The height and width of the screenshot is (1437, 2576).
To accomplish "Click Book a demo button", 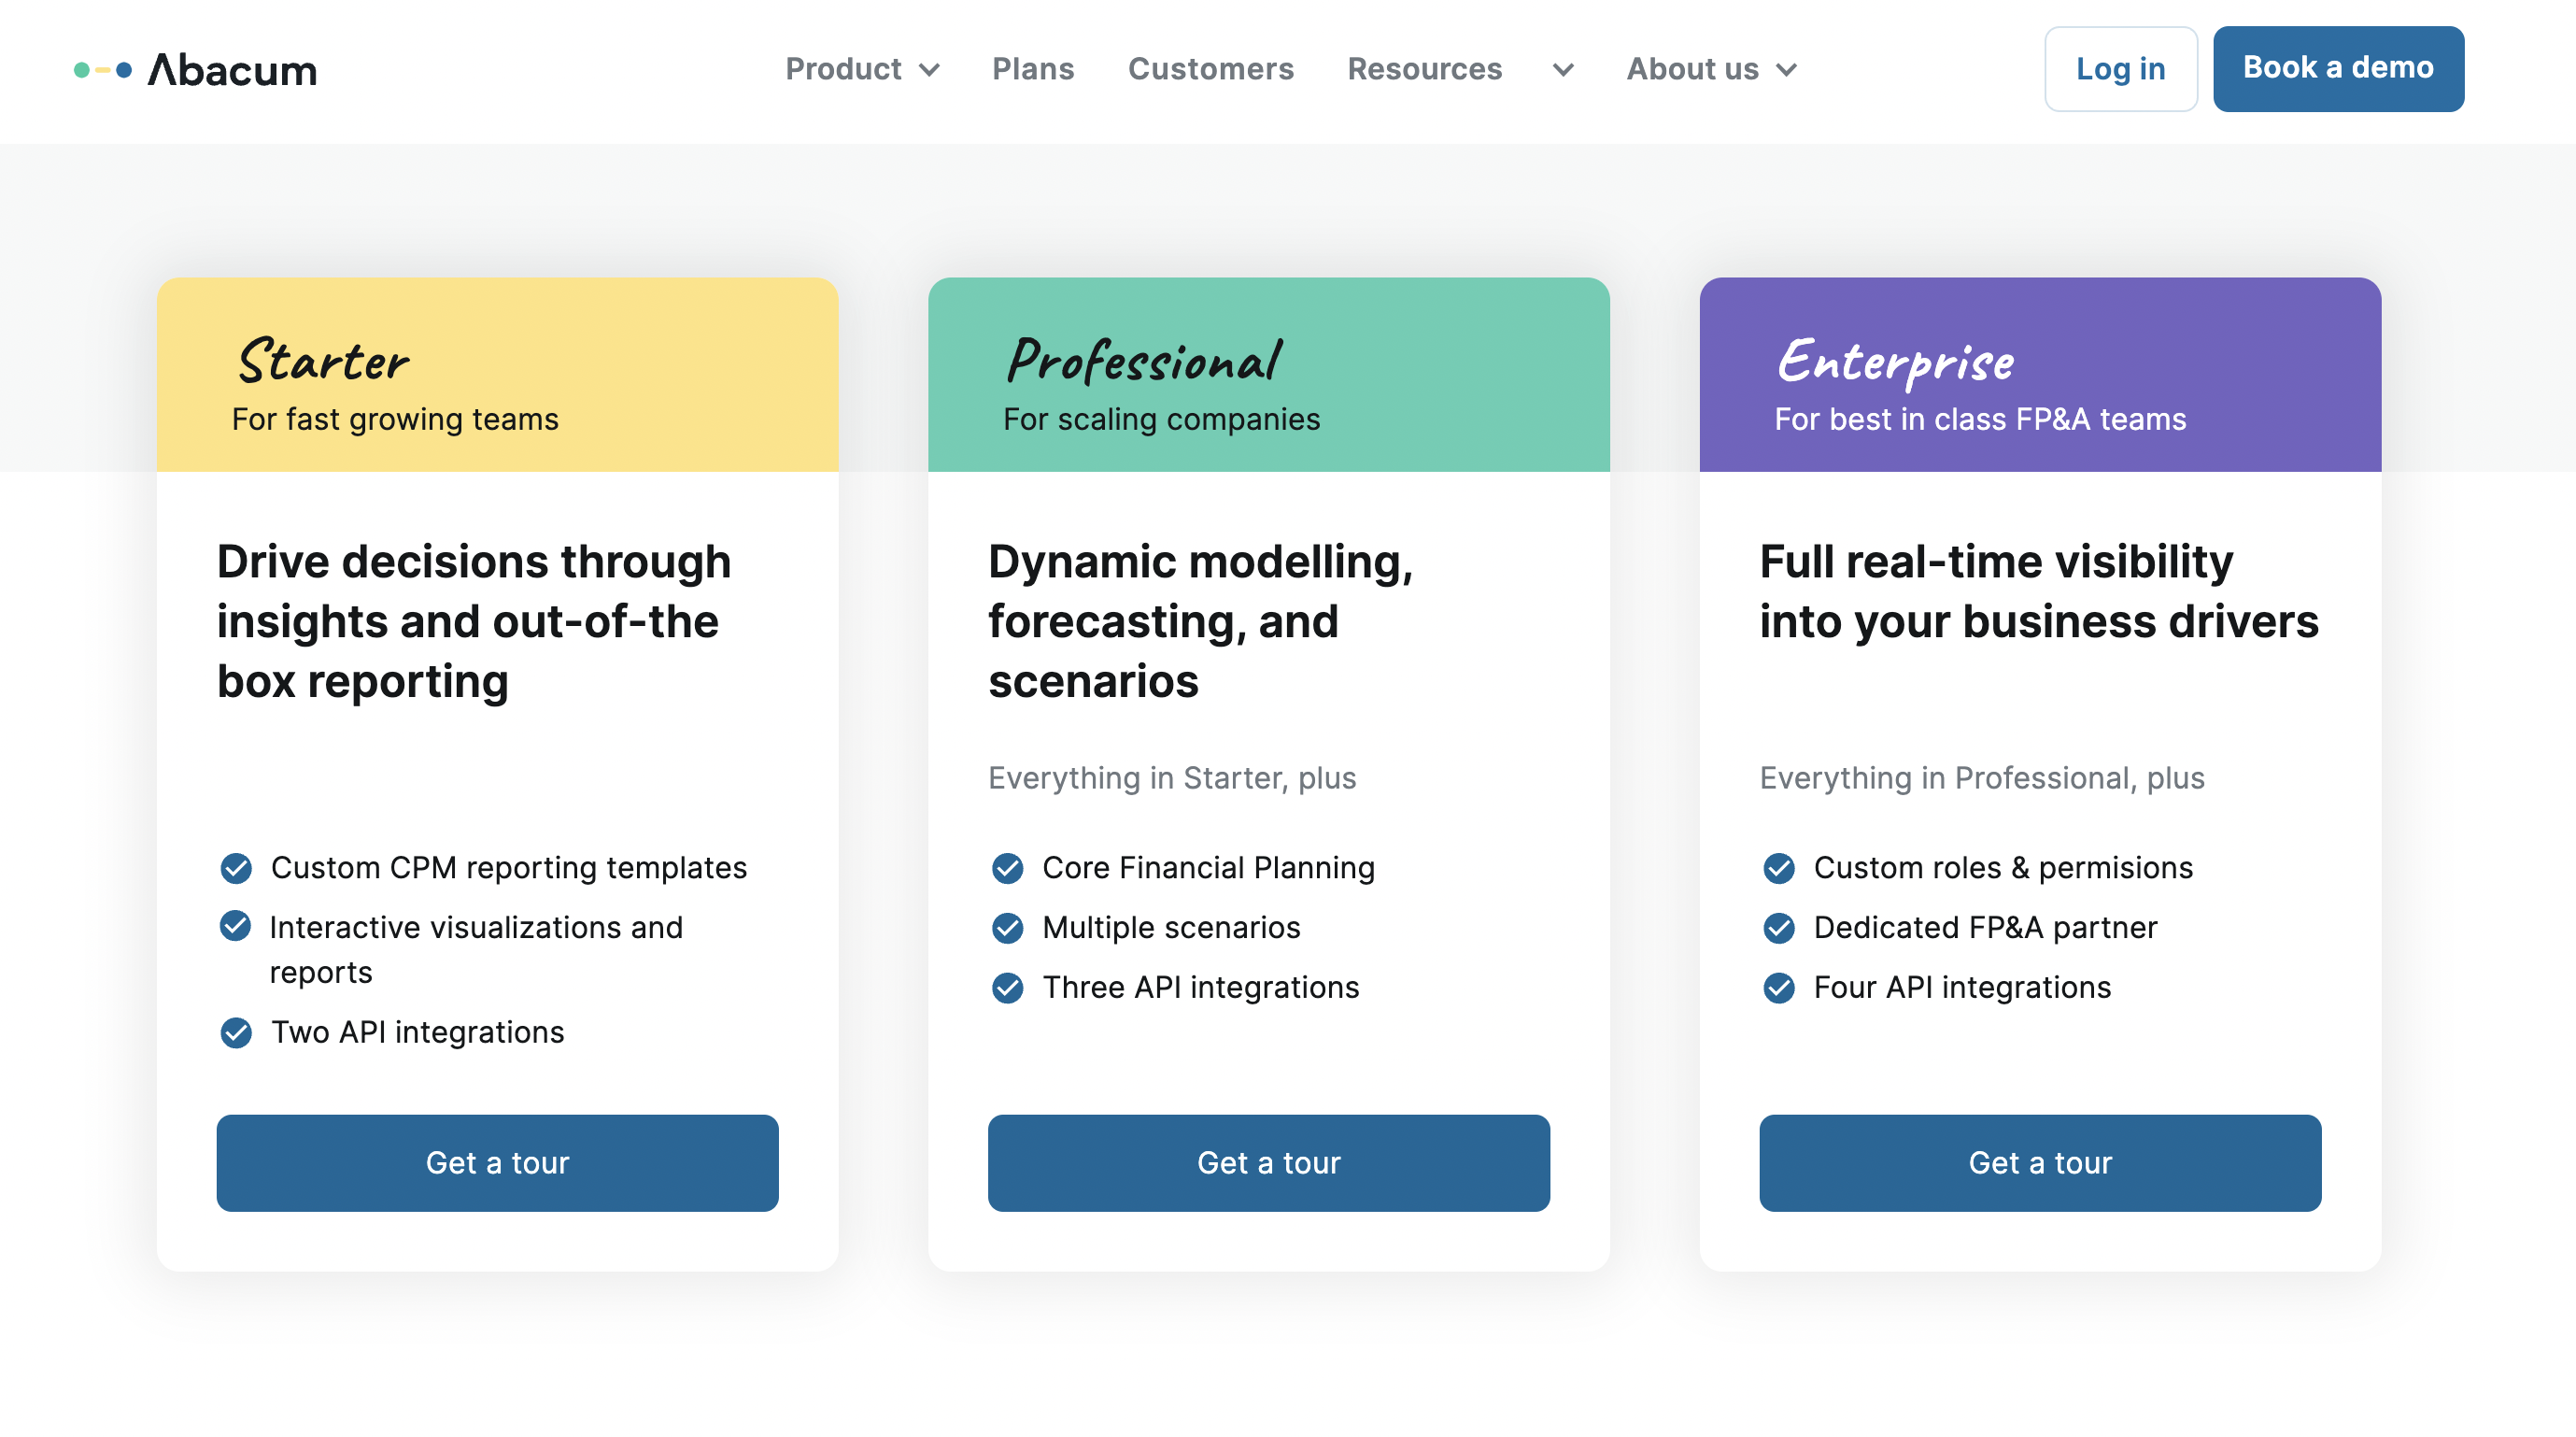I will point(2338,69).
